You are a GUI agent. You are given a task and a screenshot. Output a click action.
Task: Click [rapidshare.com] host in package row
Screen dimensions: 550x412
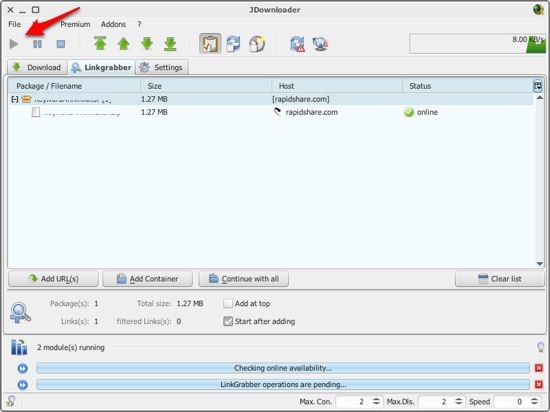[x=301, y=99]
